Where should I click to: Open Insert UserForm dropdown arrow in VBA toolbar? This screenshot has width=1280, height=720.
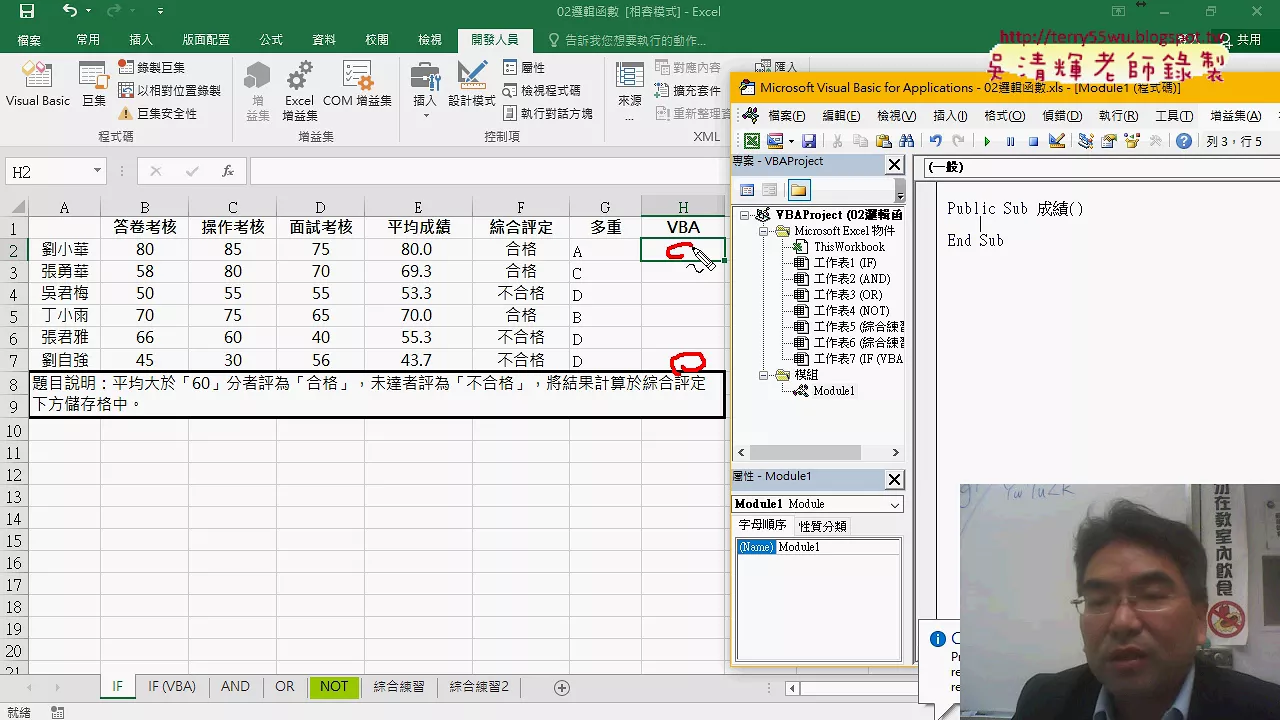(x=791, y=142)
